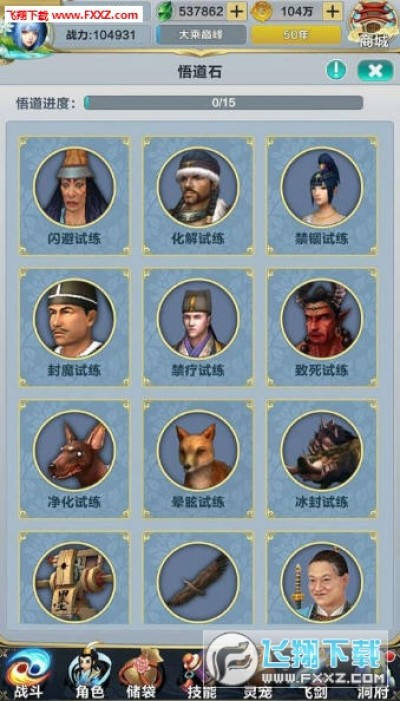
Task: Switch to the 角色 tab
Action: tap(89, 675)
